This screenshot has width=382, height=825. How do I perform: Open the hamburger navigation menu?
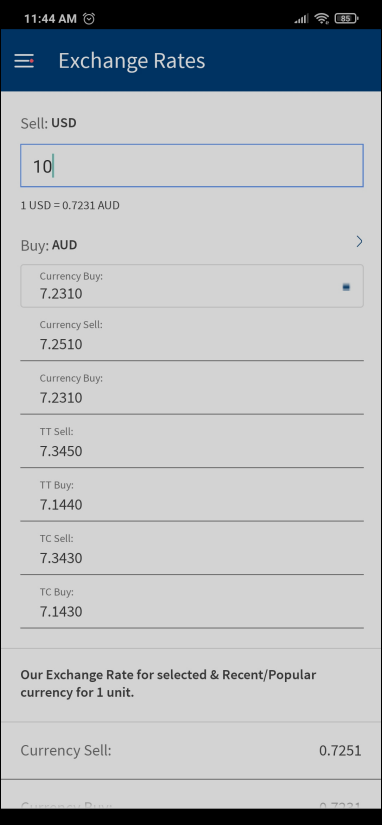24,61
